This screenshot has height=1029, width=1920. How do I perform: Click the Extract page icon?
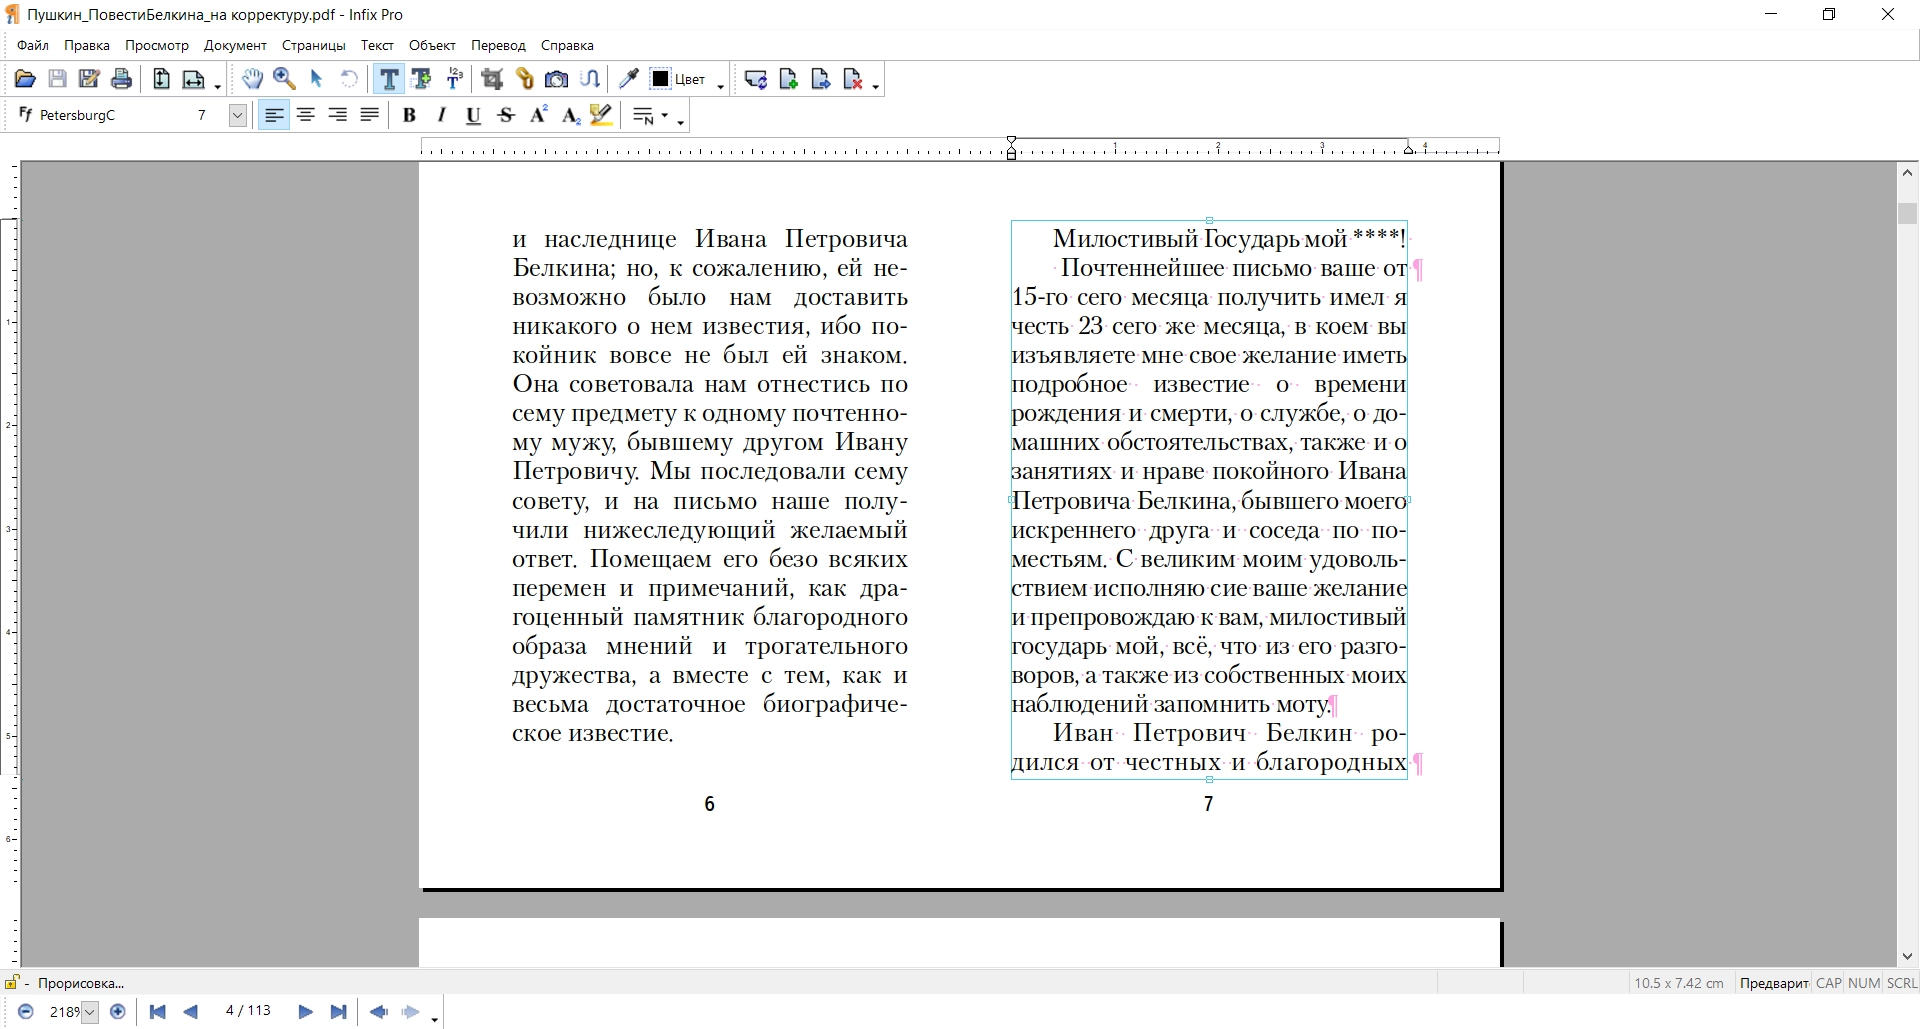[821, 79]
